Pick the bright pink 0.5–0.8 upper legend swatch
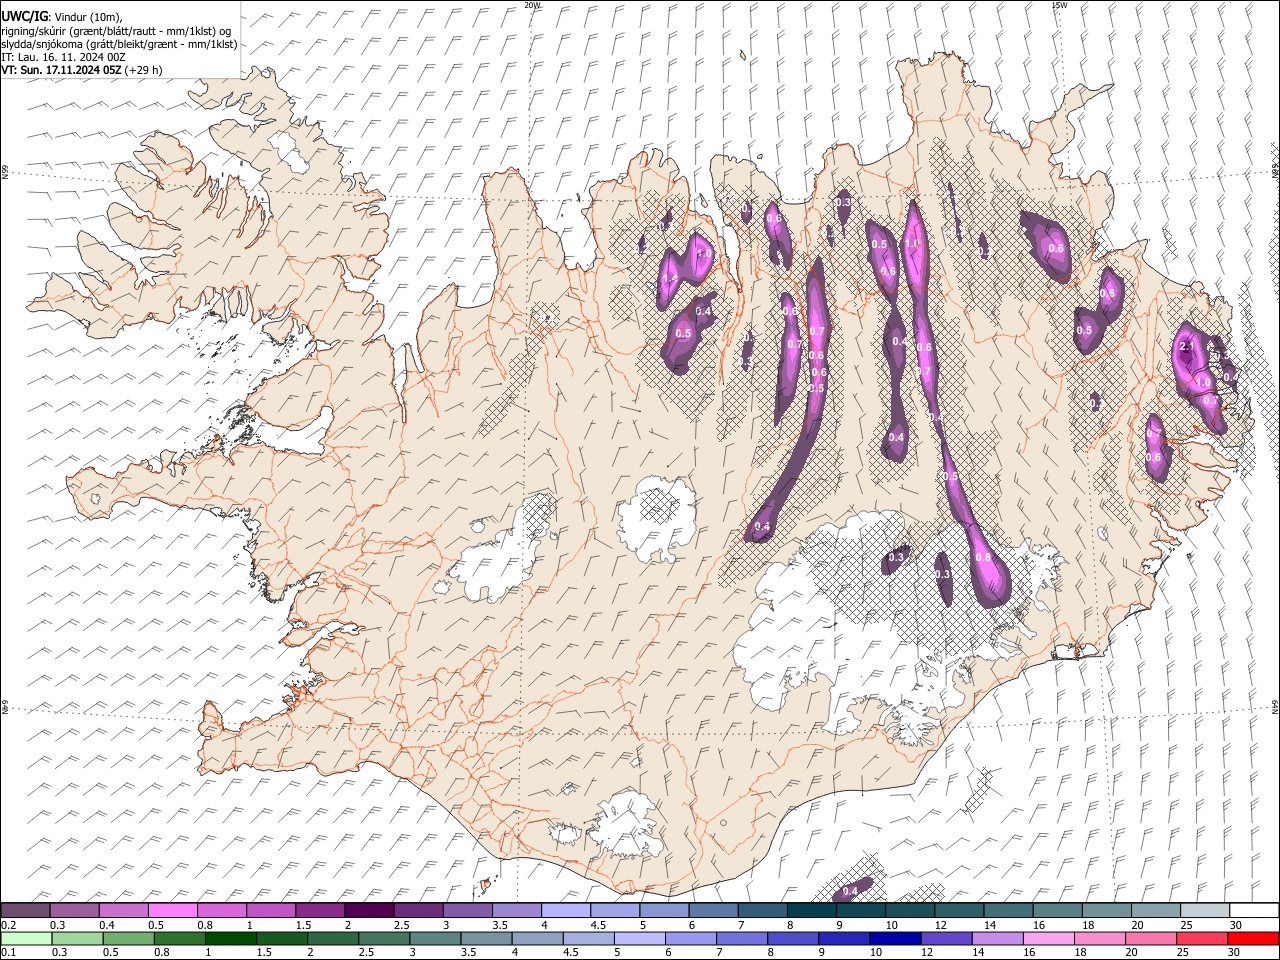The width and height of the screenshot is (1280, 960). point(173,911)
